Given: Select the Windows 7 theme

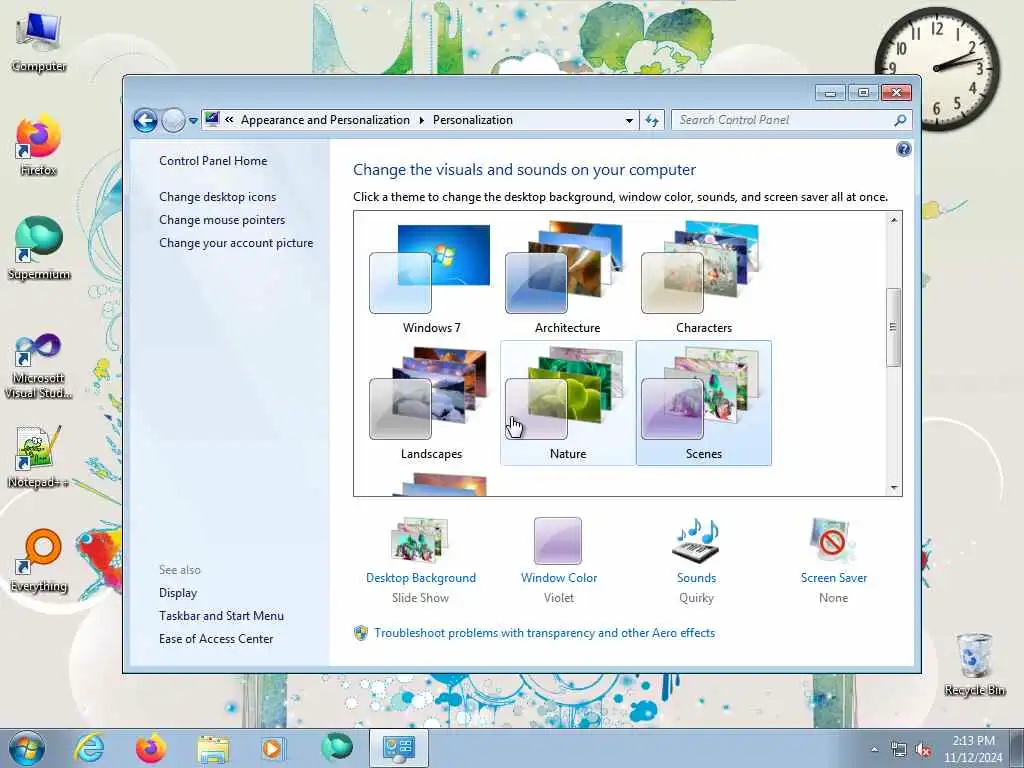Looking at the screenshot, I should (x=432, y=278).
